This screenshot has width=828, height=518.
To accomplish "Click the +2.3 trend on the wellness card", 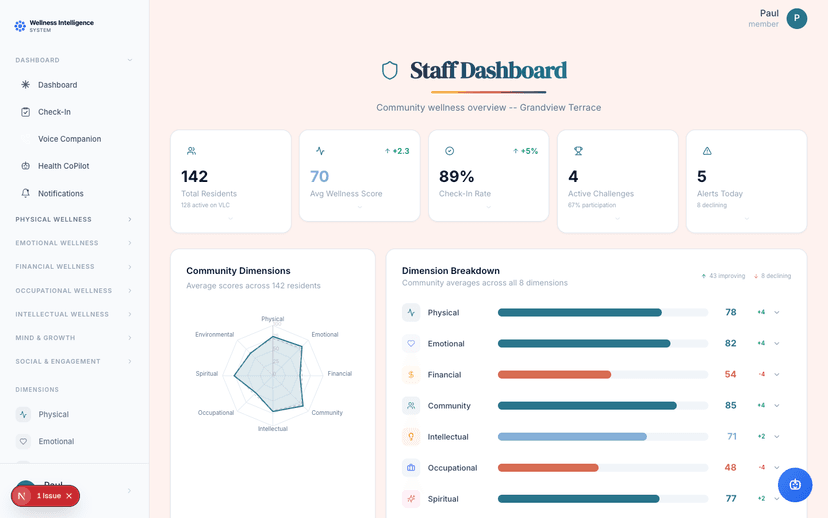I will pyautogui.click(x=397, y=151).
